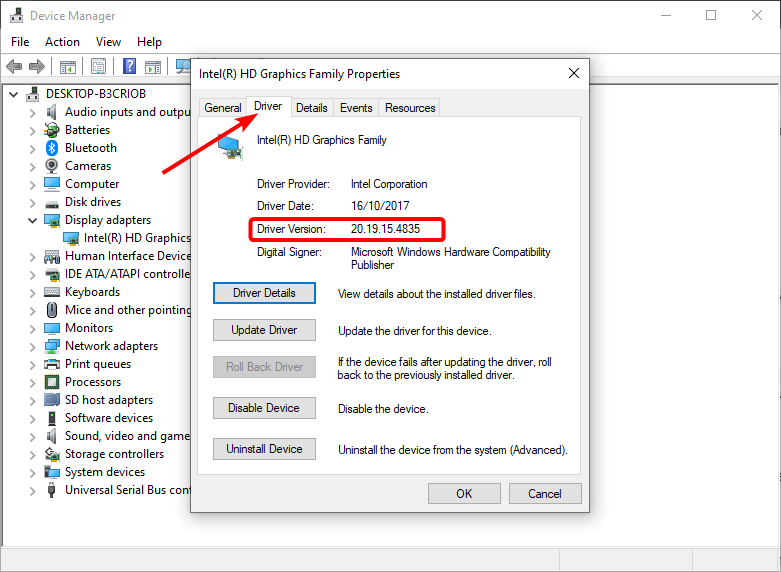Expand the Network adapters category
This screenshot has width=781, height=572.
[32, 346]
